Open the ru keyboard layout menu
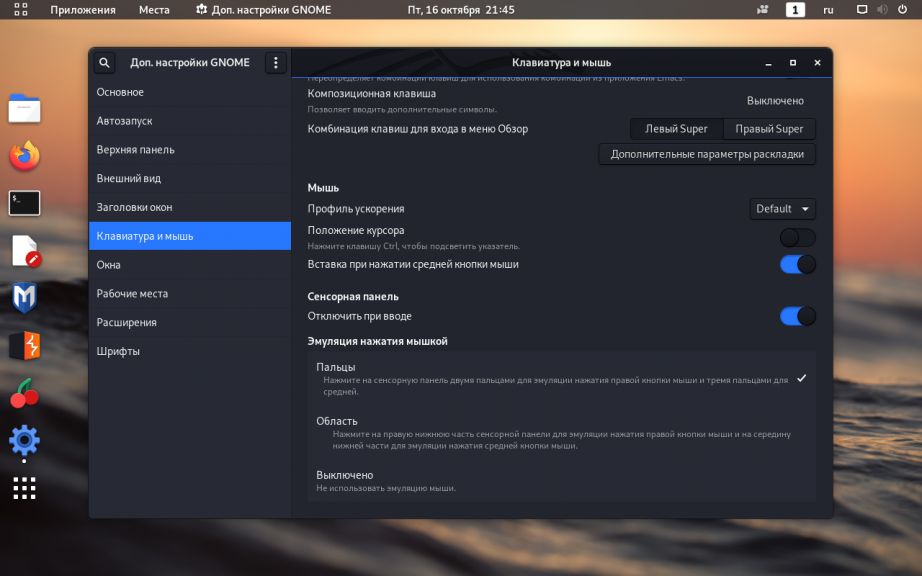 click(x=828, y=9)
